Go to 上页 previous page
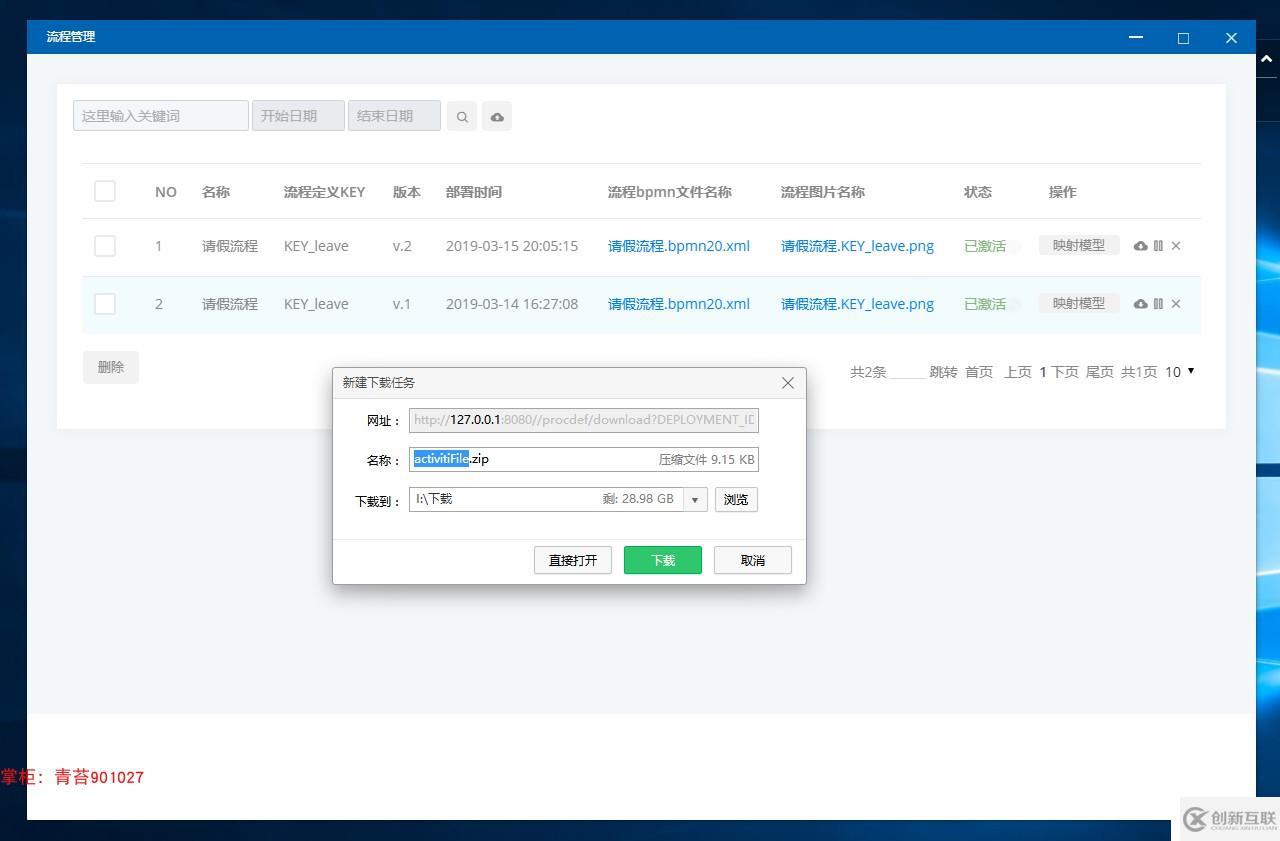 coord(1018,372)
